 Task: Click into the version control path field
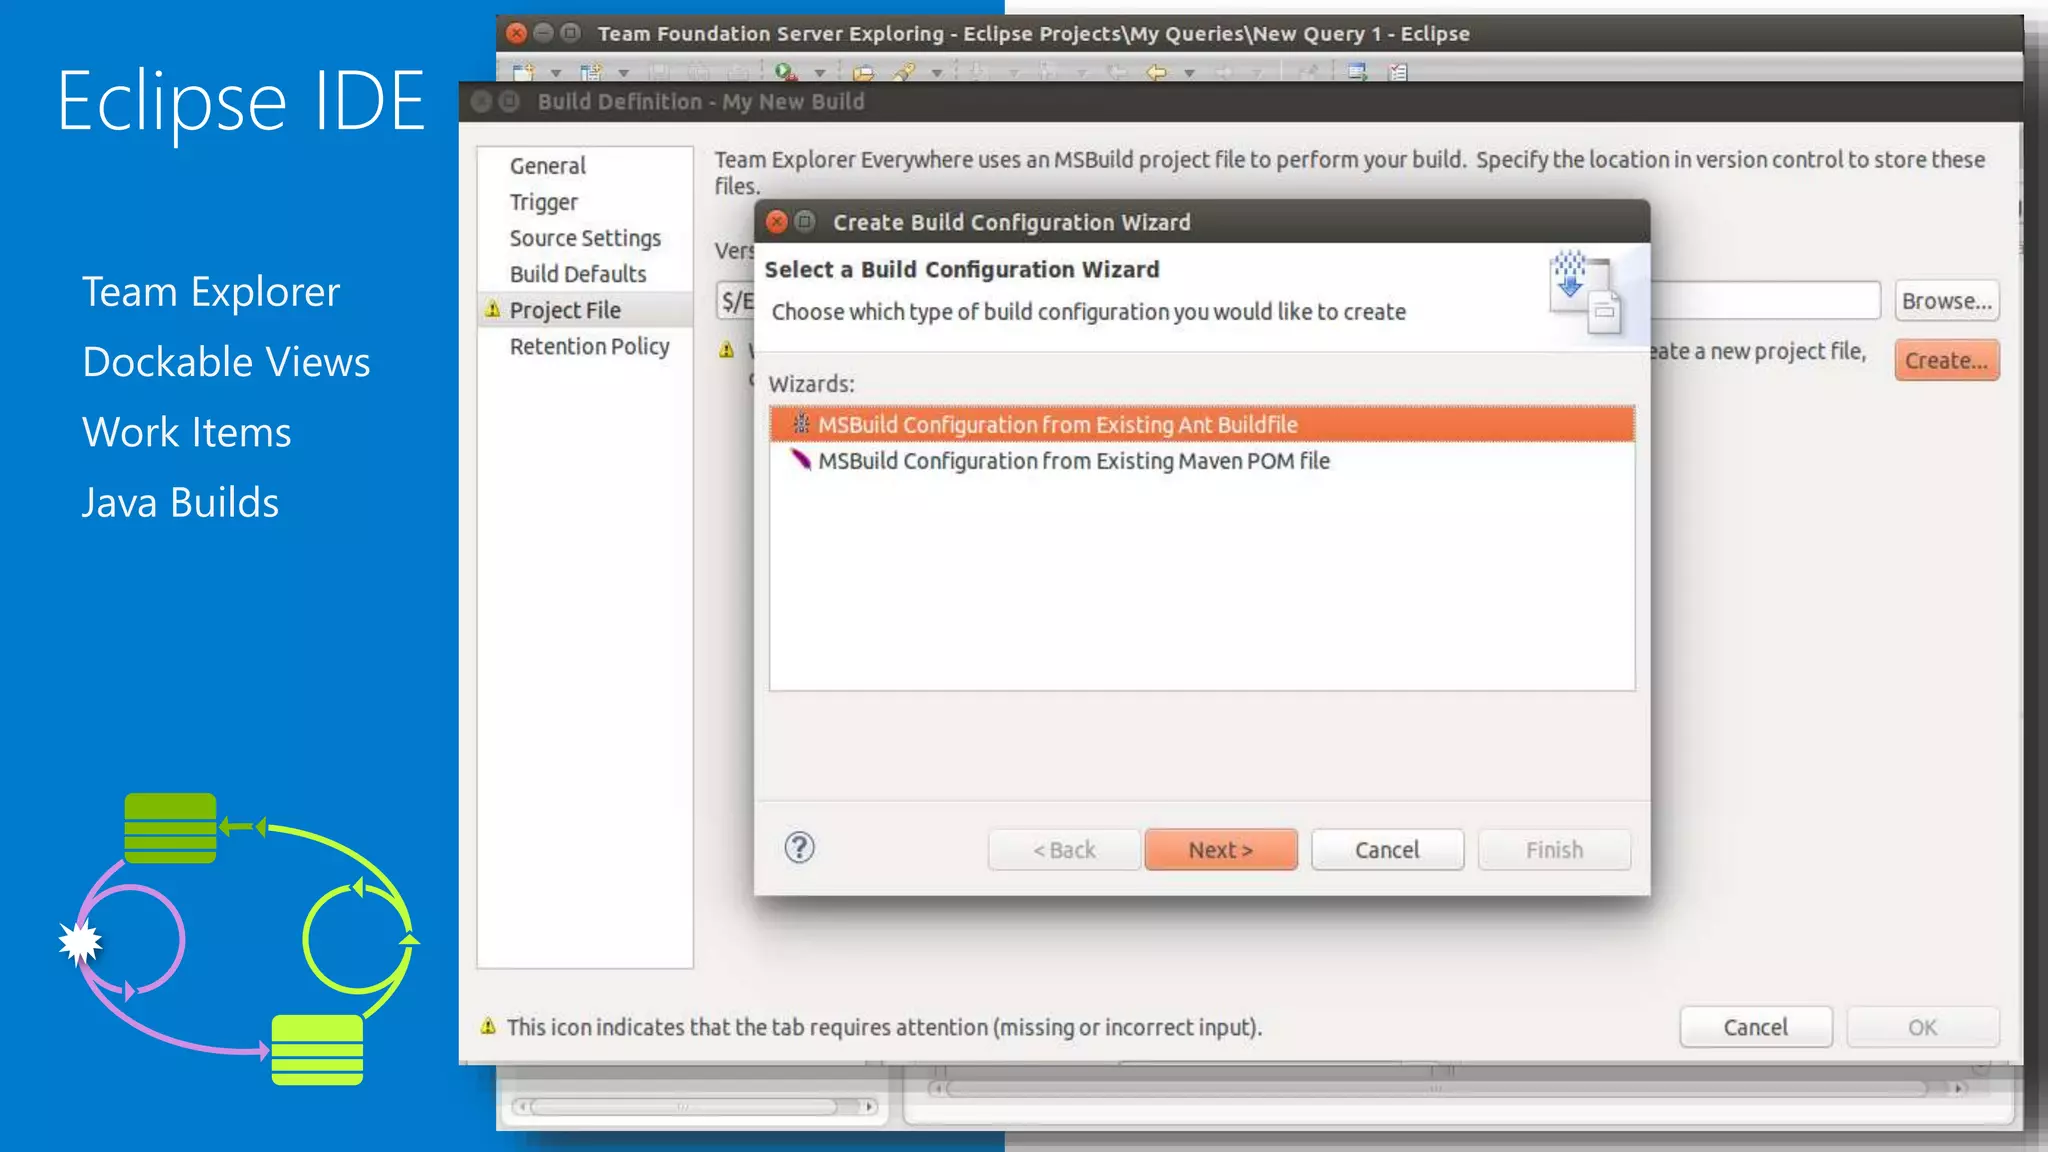[x=1764, y=300]
